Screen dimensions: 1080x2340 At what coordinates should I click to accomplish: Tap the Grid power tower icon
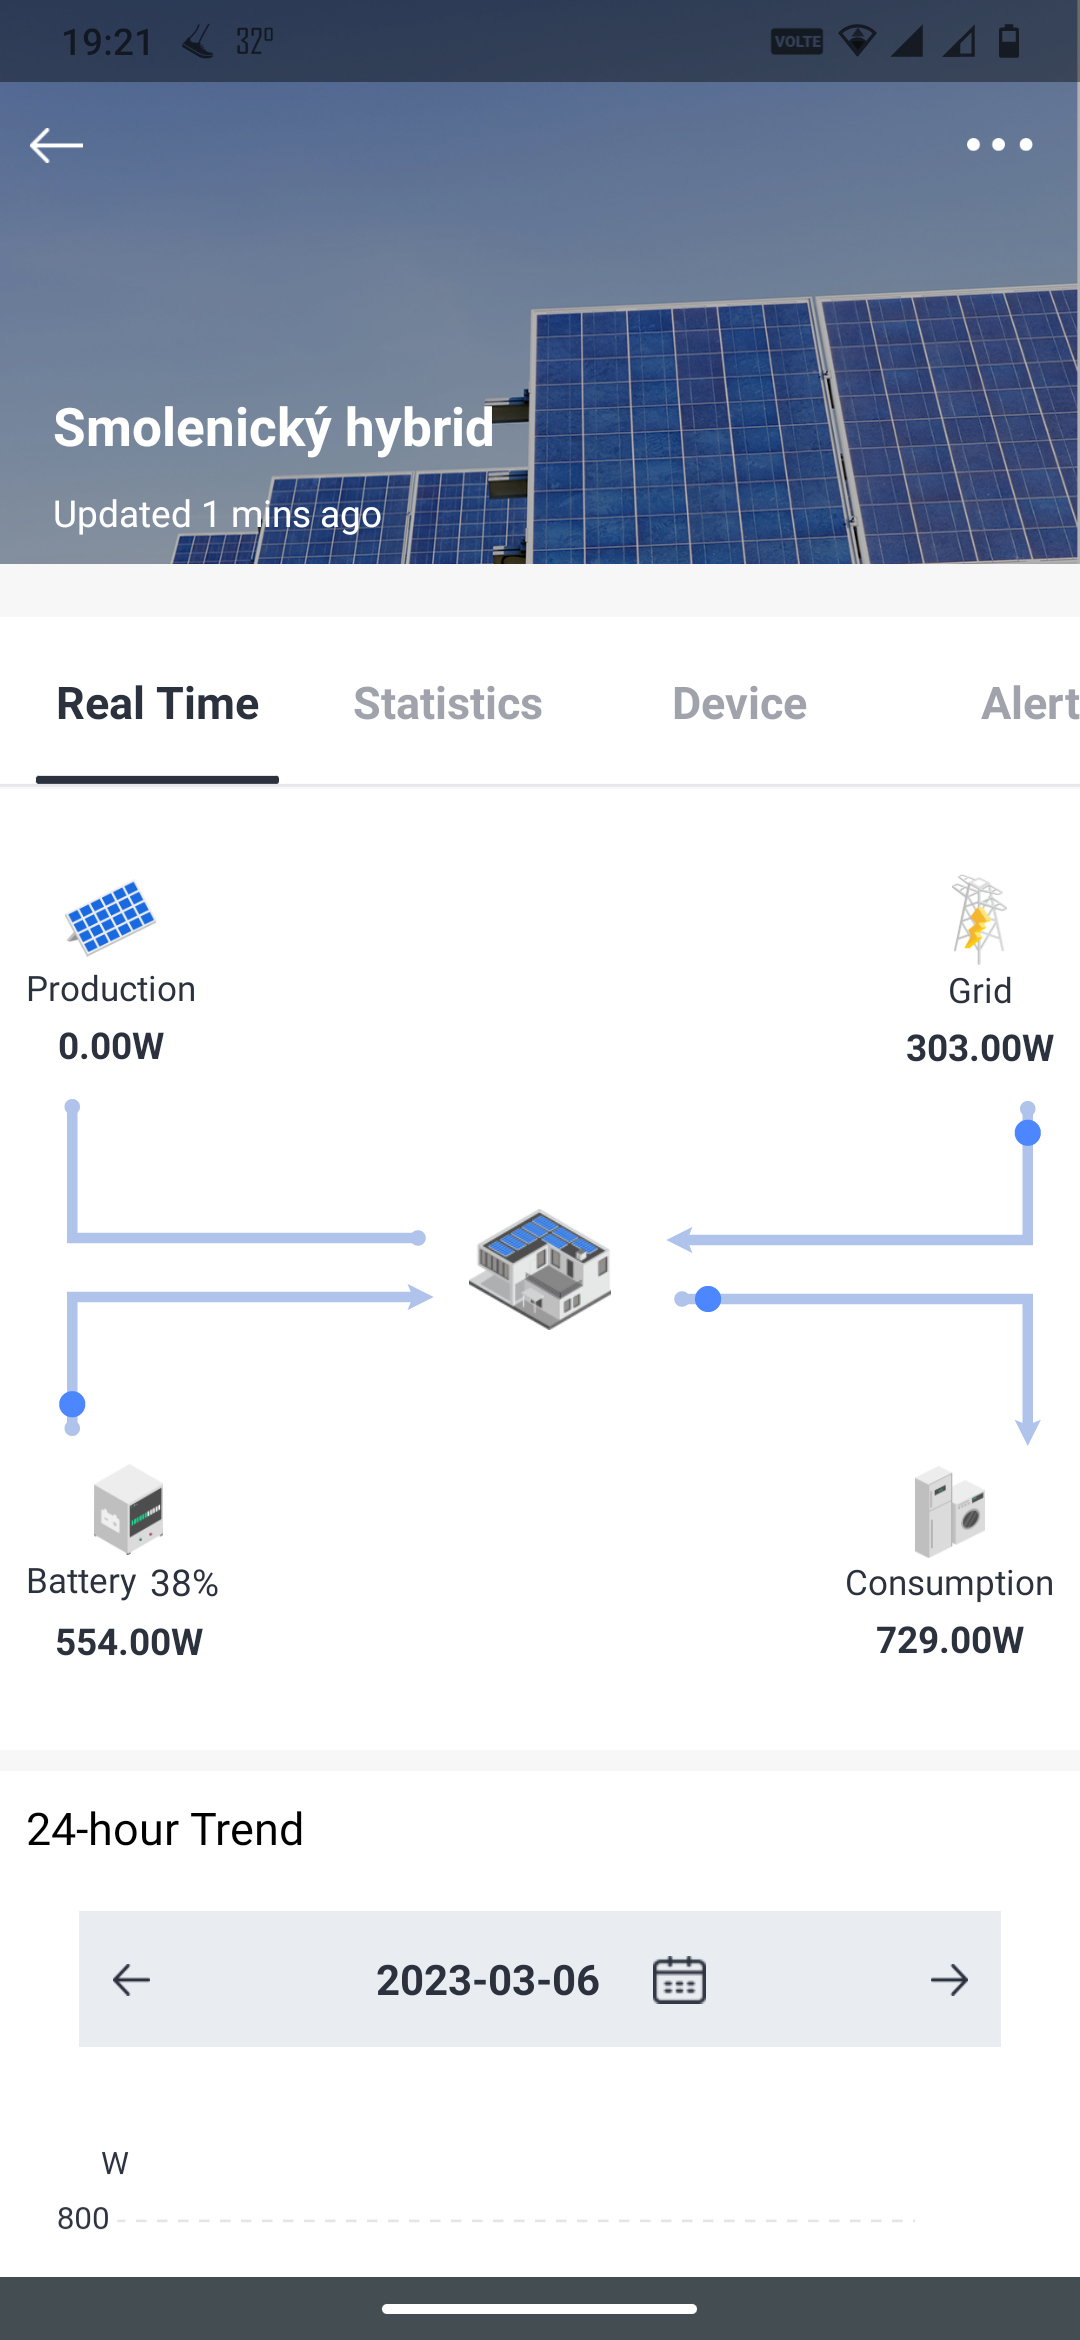(979, 919)
